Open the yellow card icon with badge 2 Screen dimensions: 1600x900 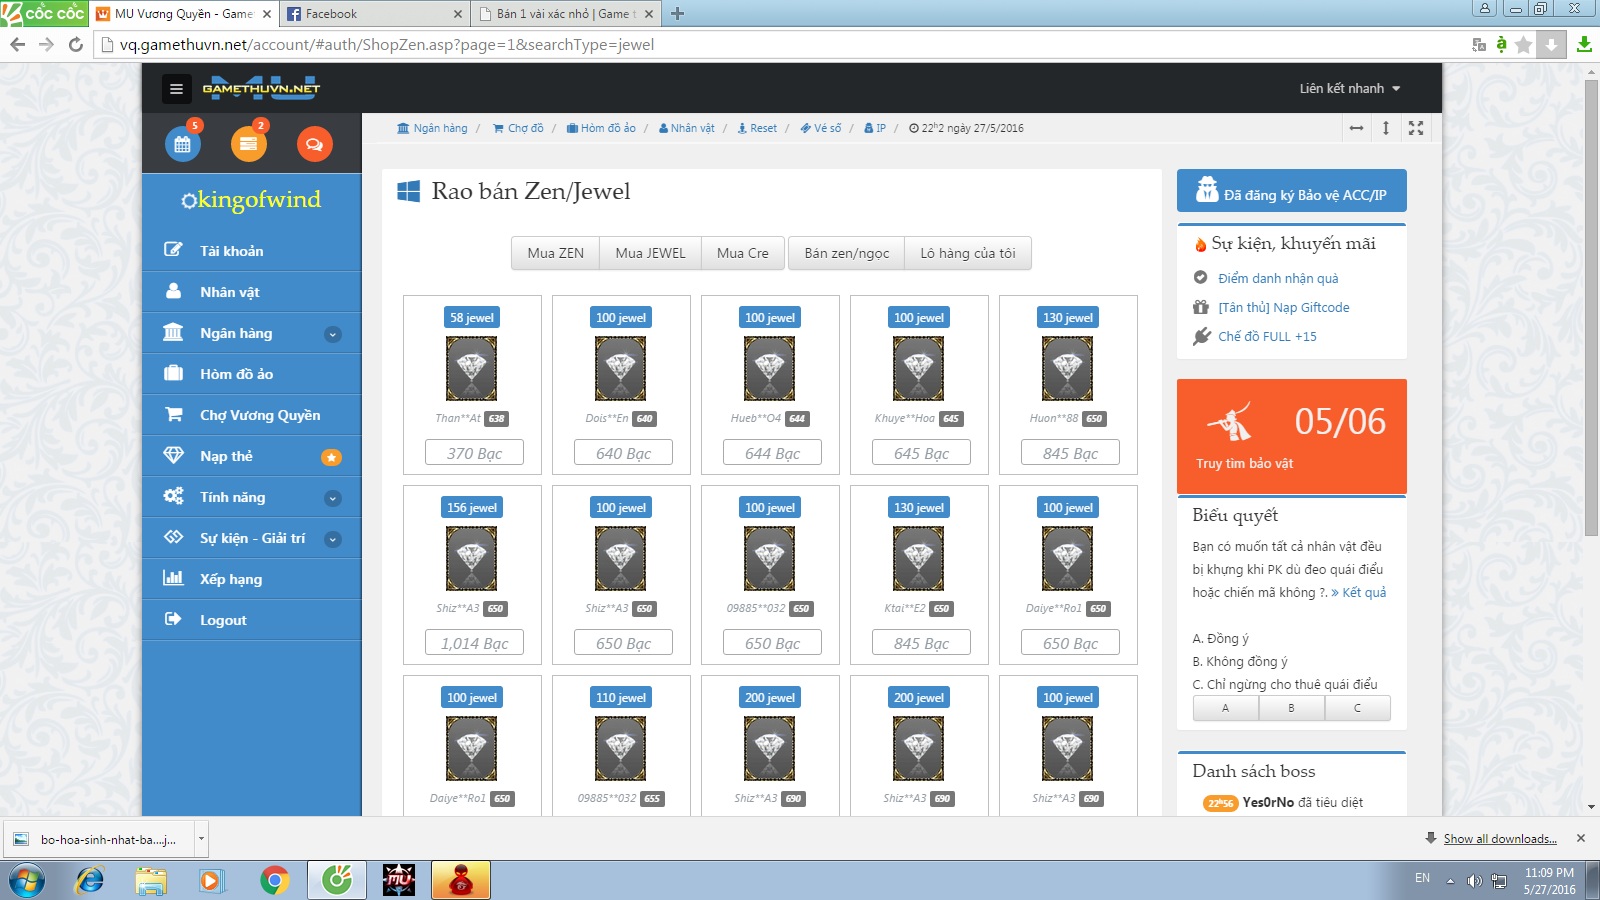tap(248, 144)
